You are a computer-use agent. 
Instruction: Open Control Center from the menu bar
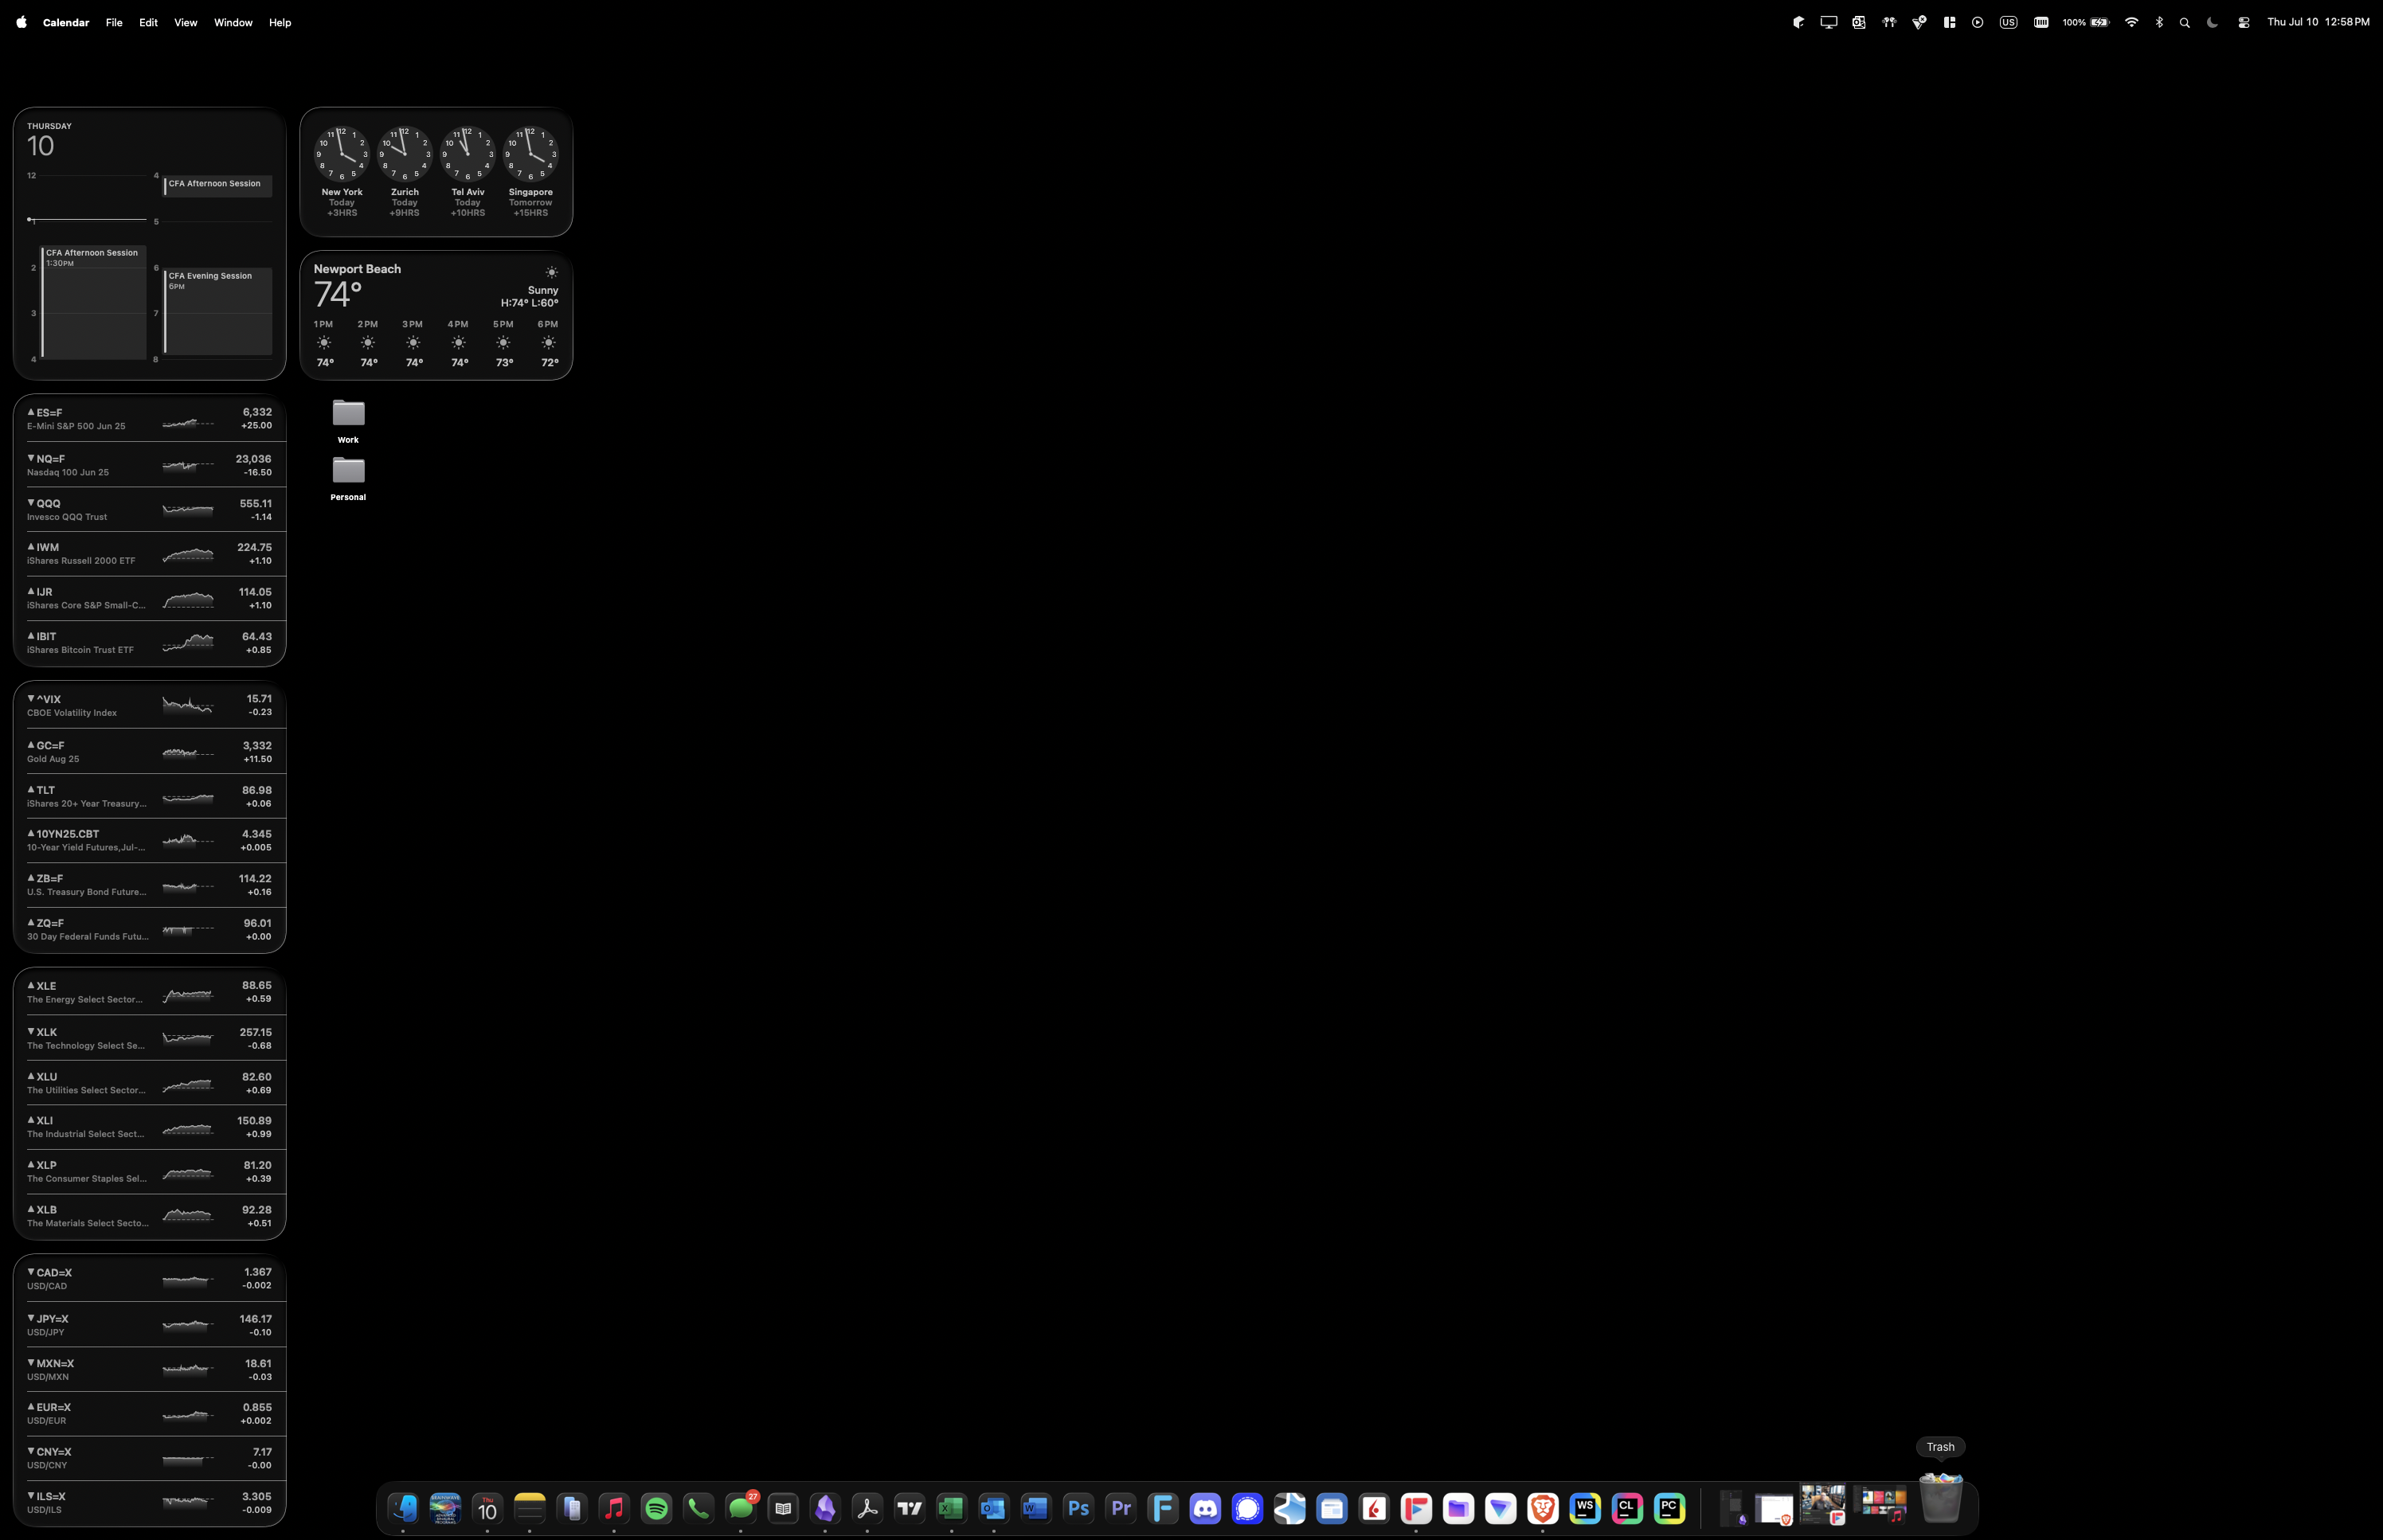tap(2243, 22)
